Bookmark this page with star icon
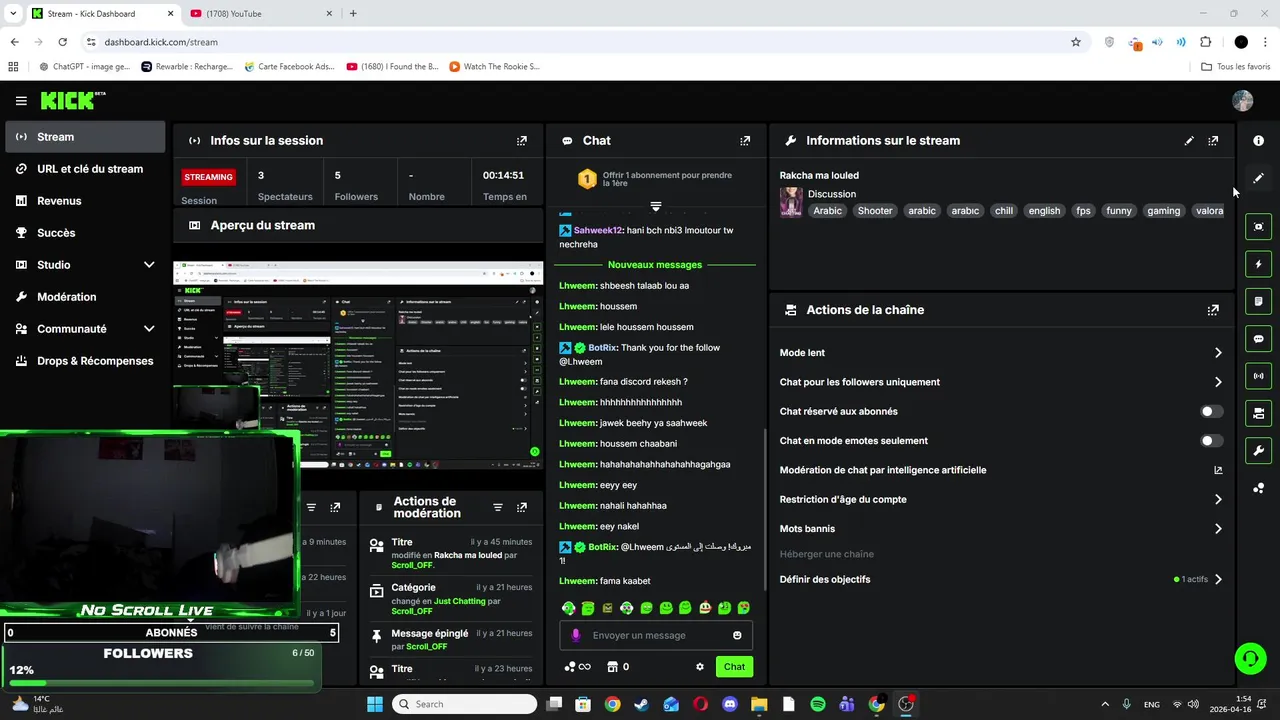Image resolution: width=1280 pixels, height=720 pixels. [1076, 42]
